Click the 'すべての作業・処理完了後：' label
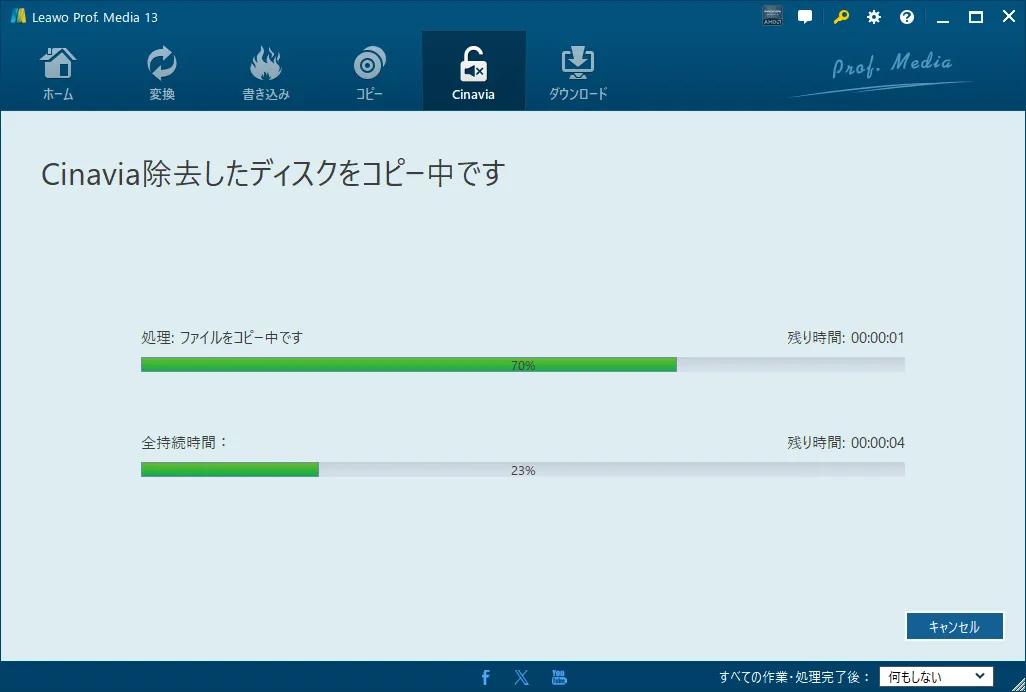1026x692 pixels. [794, 676]
